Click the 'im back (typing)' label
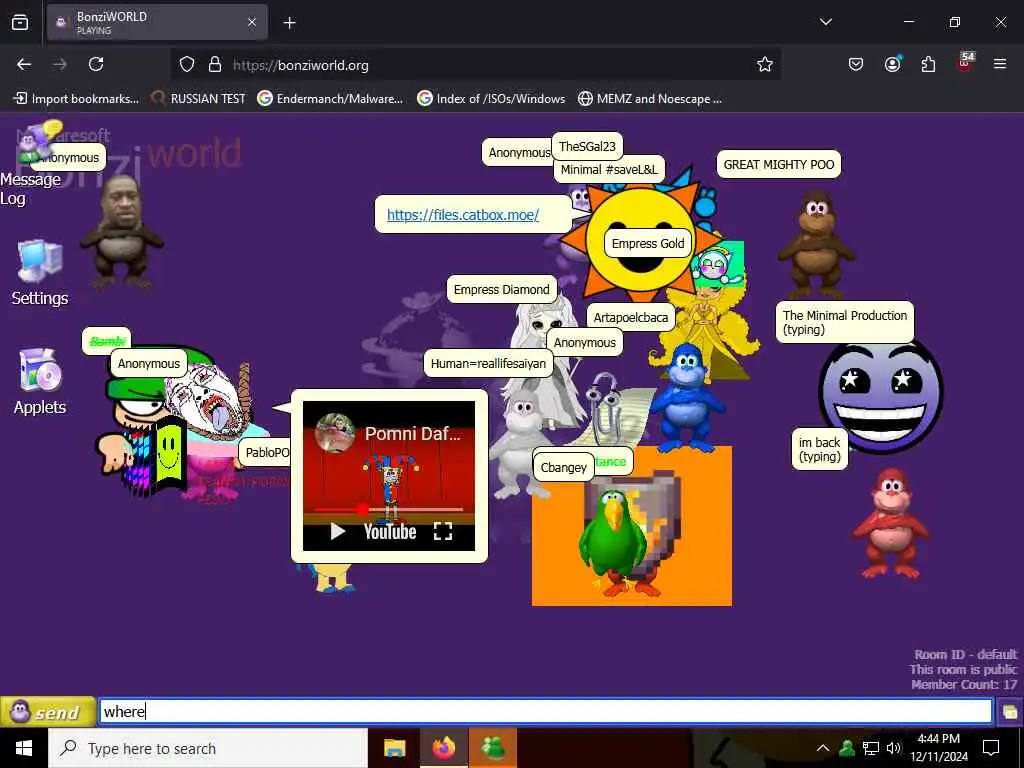This screenshot has height=768, width=1024. pyautogui.click(x=820, y=449)
